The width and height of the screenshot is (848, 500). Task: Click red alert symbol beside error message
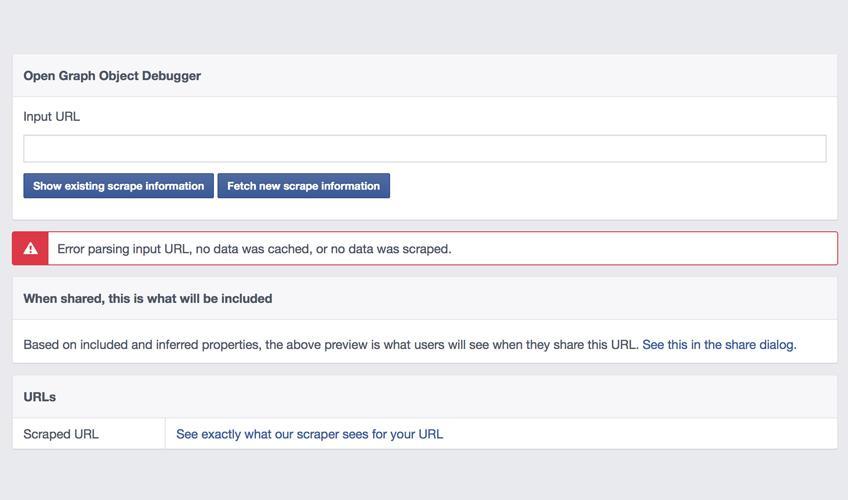30,248
